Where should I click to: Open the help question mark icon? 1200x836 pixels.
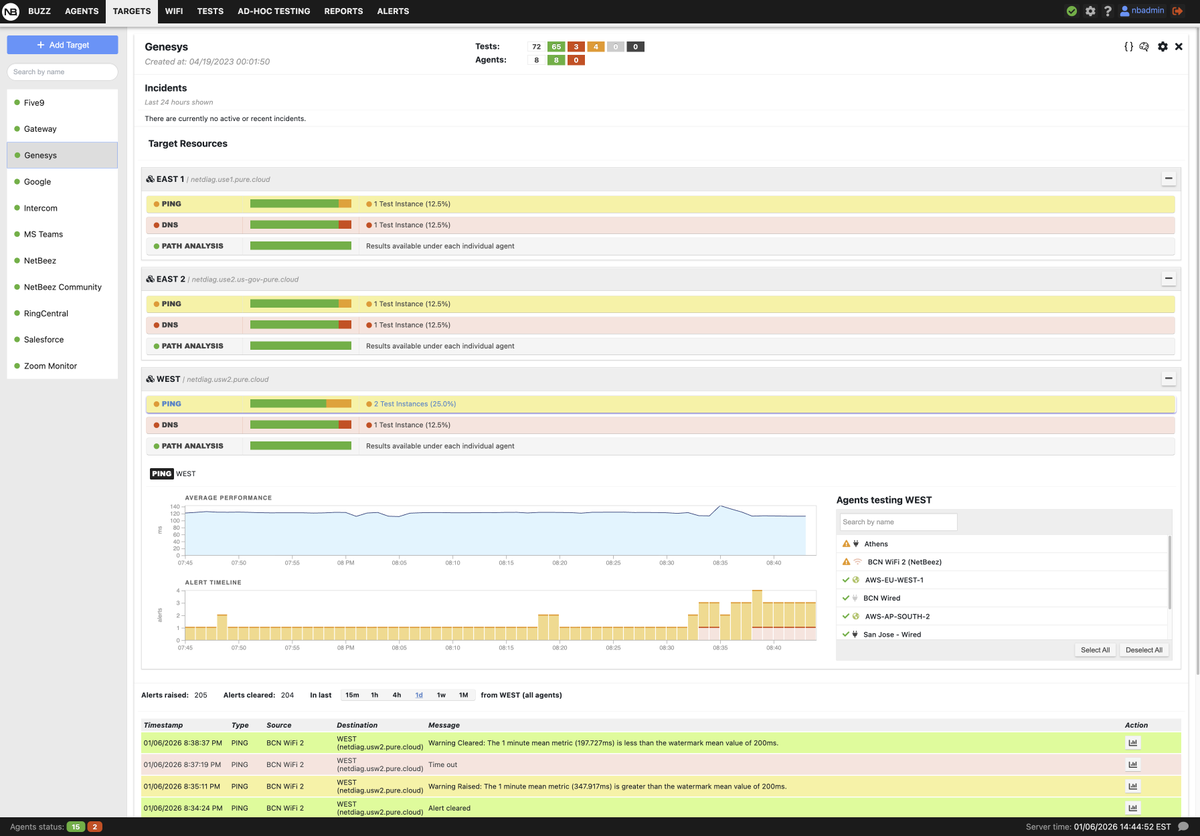coord(1107,11)
